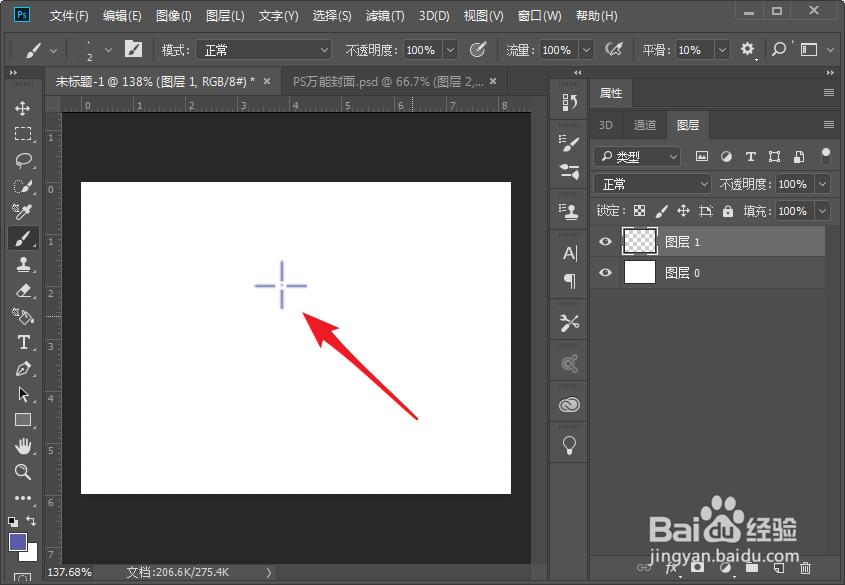Add a layer mask
845x585 pixels.
[697, 568]
